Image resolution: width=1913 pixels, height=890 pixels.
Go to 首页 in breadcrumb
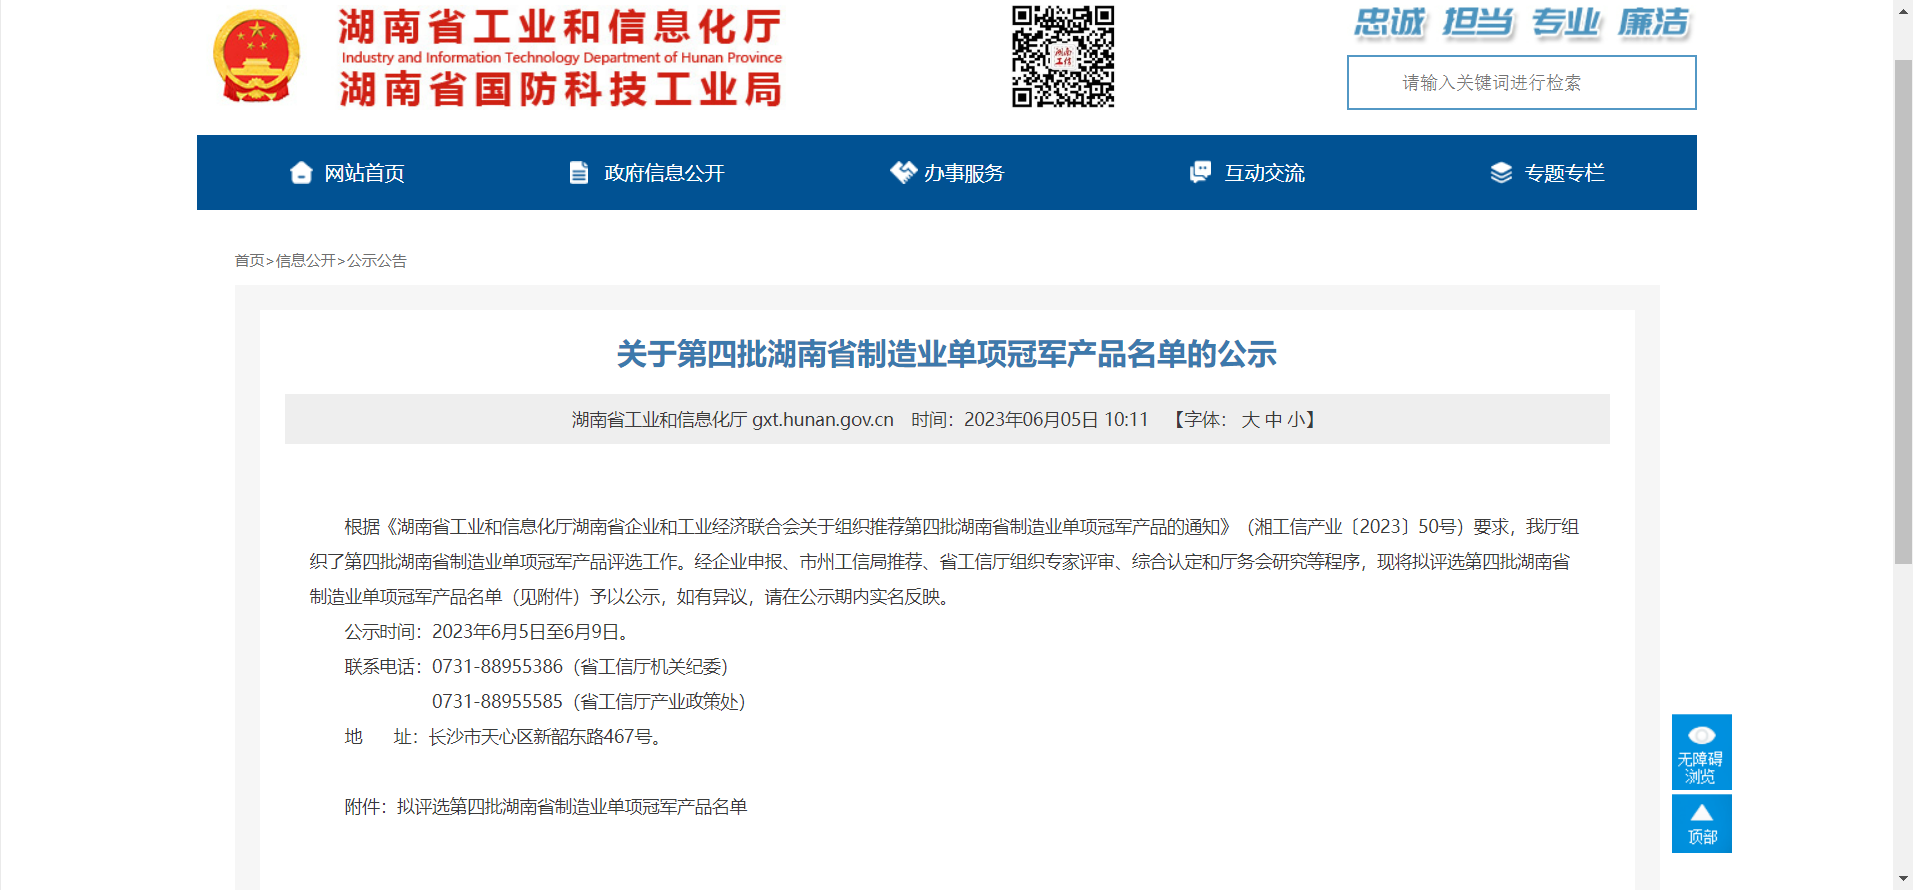[x=249, y=261]
